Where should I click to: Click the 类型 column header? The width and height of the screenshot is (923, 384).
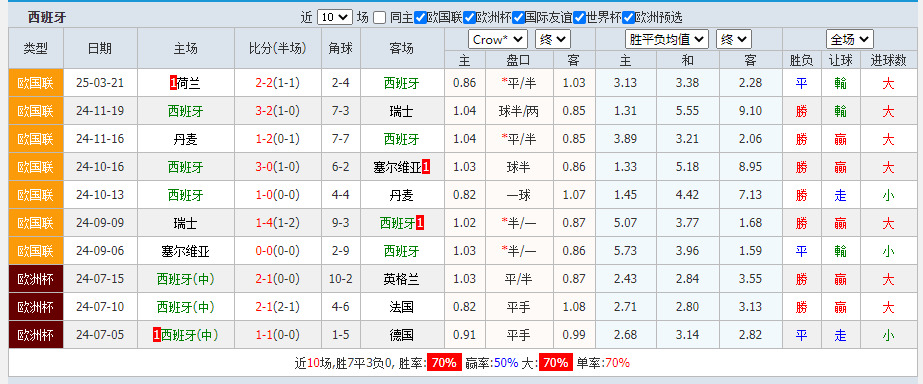coord(36,48)
